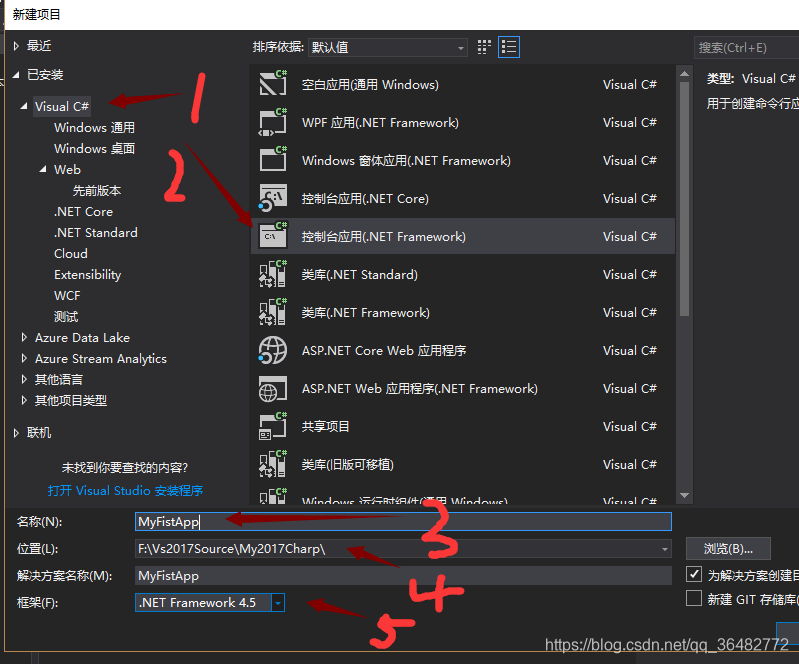This screenshot has height=664, width=799.
Task: Click the ASP.NET Core Web 应用程序 globe icon
Action: point(273,351)
